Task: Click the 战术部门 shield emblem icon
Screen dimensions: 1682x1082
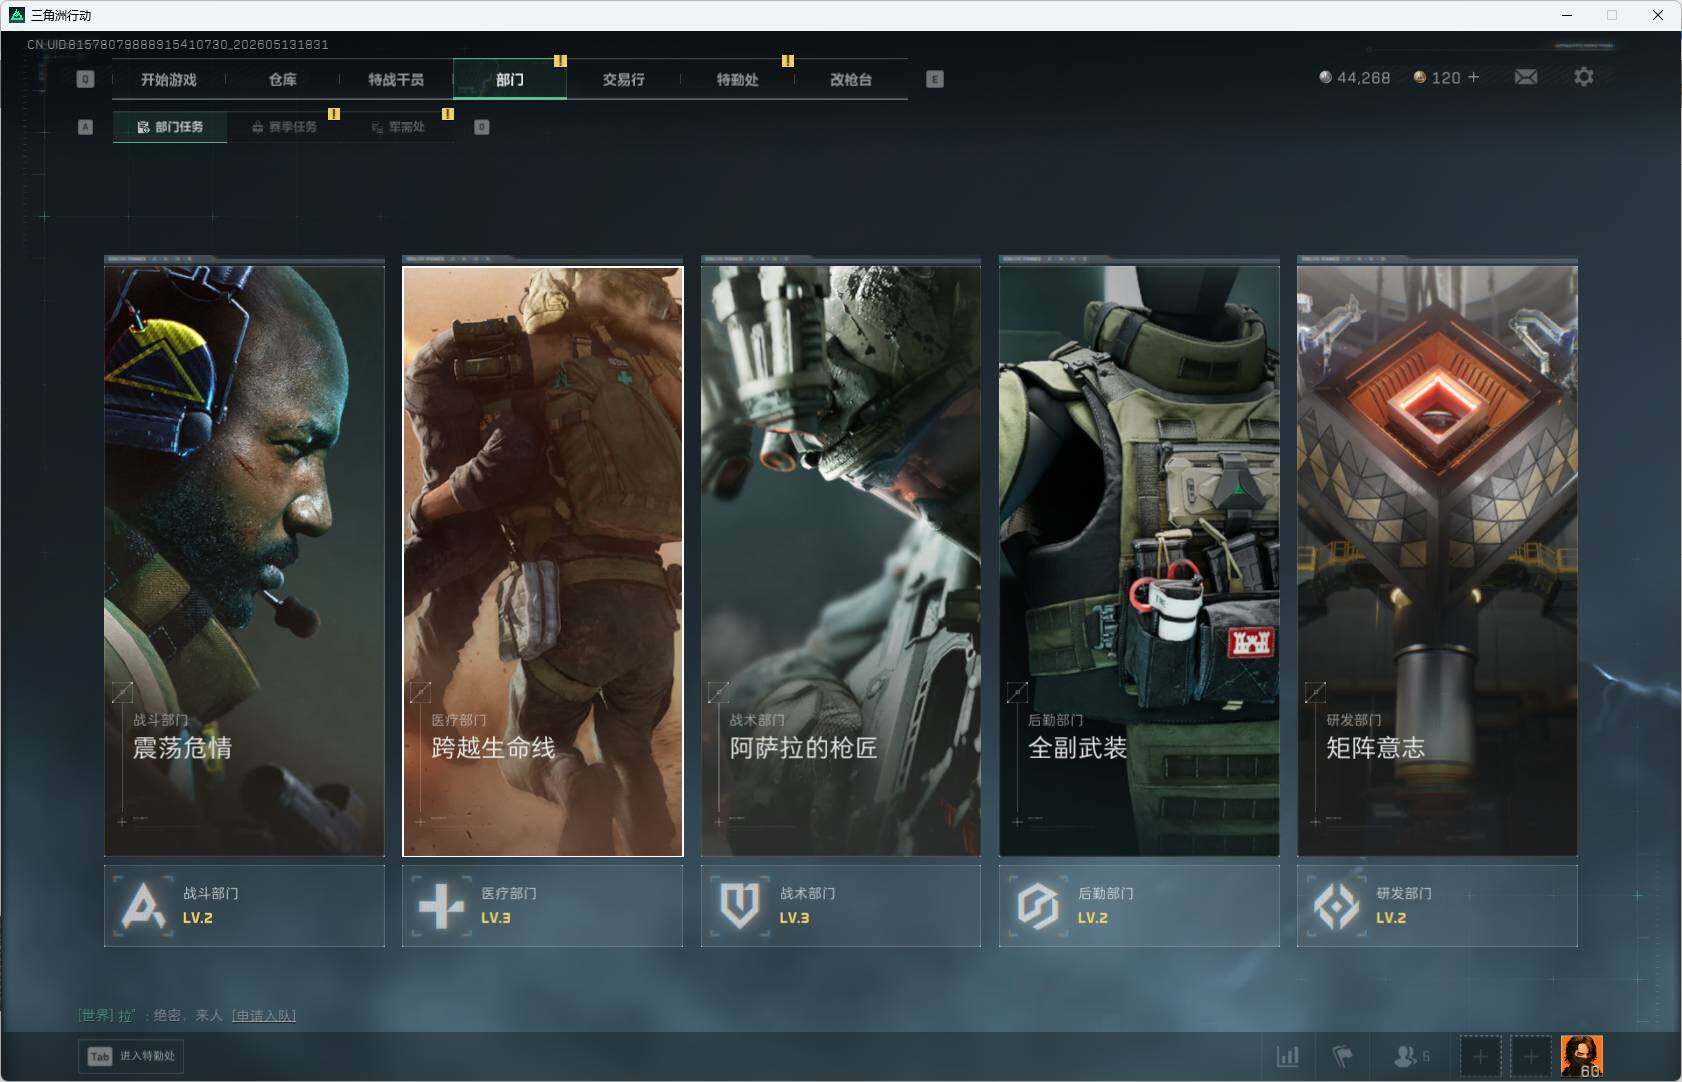Action: 740,906
